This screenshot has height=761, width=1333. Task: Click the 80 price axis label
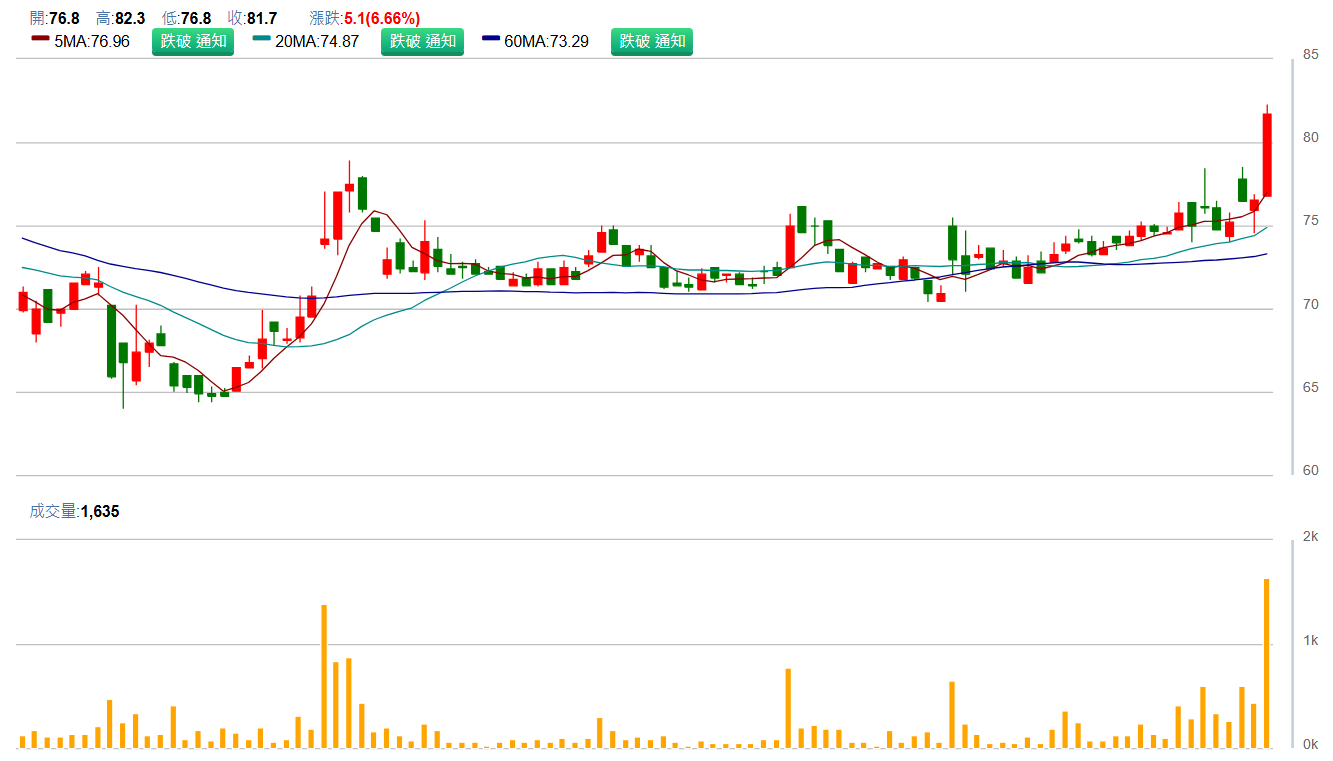point(1310,137)
